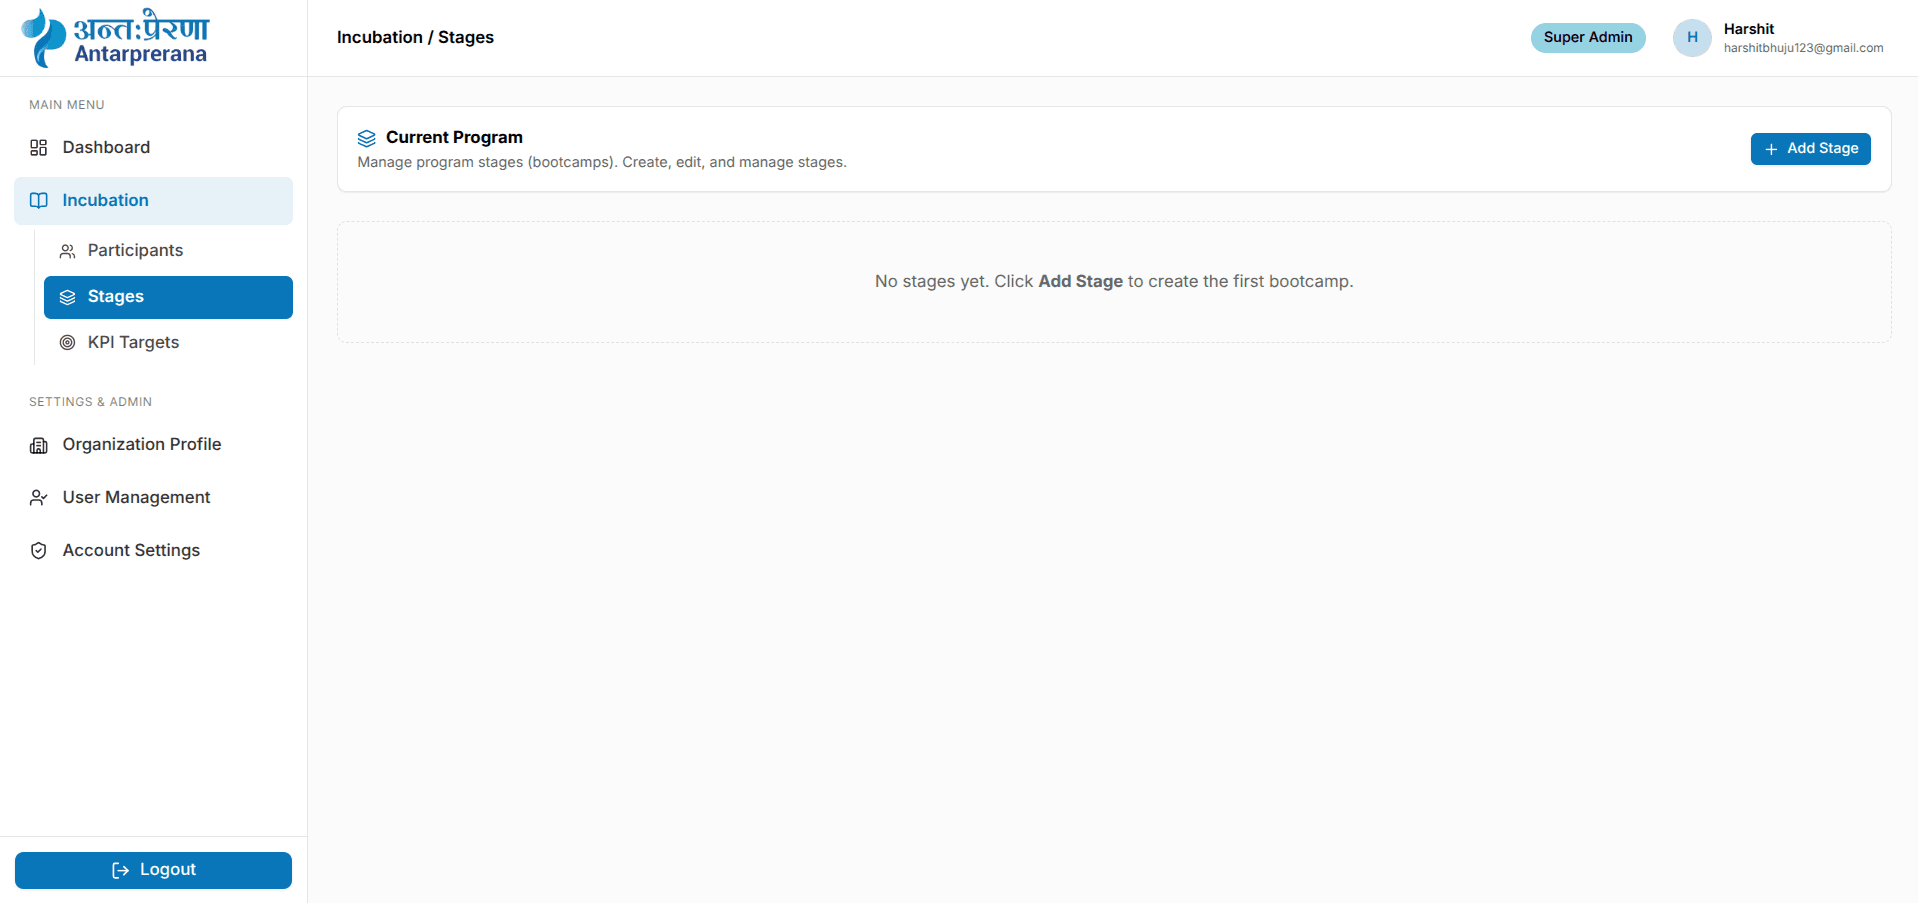Click the Incubation / Stages breadcrumb
The image size is (1918, 903).
pos(415,38)
